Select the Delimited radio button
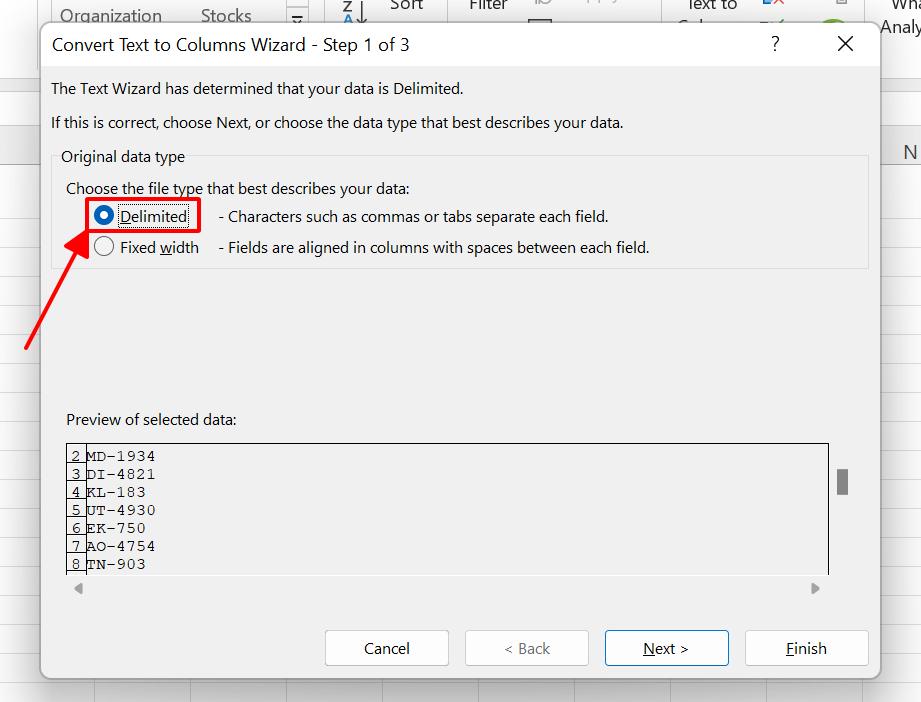Viewport: 921px width, 702px height. pyautogui.click(x=104, y=216)
